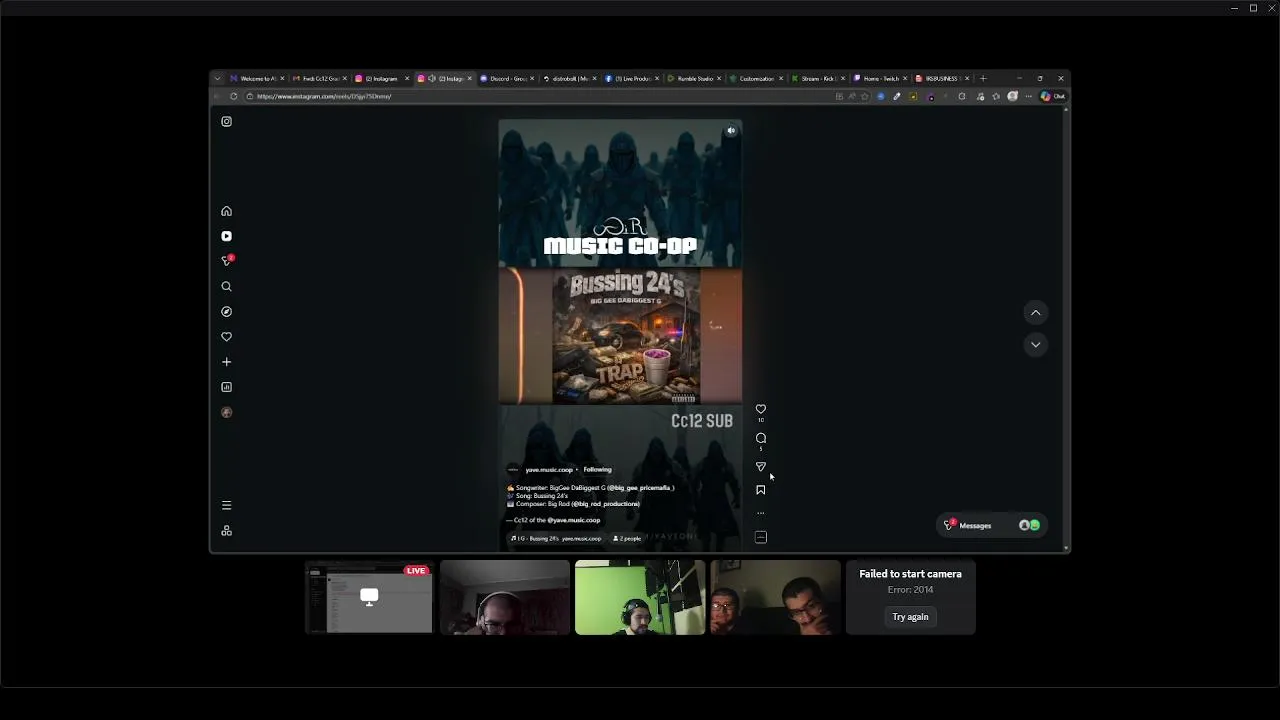Open the @yave.music.coop mention in caption

[574, 520]
